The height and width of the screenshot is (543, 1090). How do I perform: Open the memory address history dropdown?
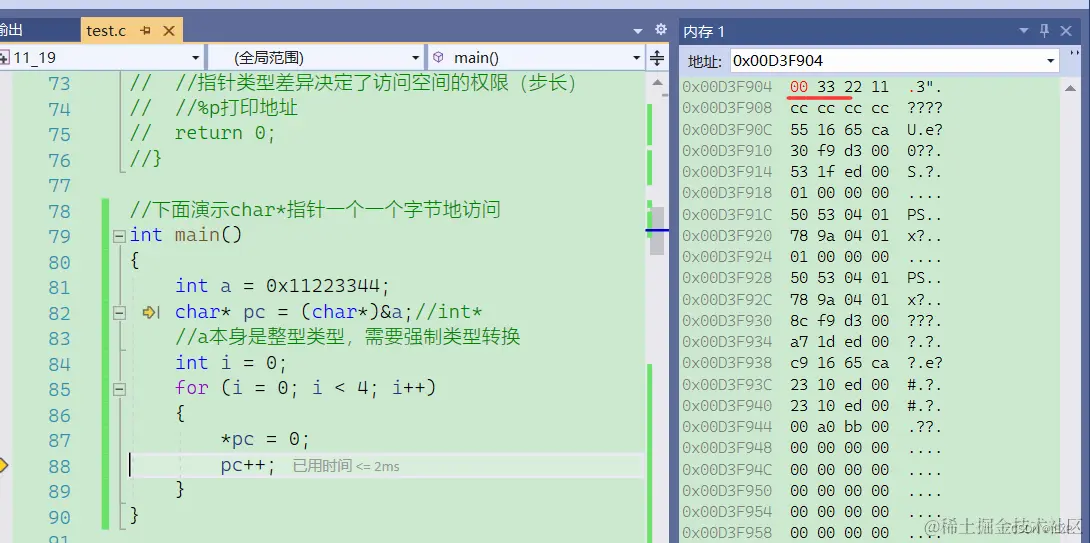pyautogui.click(x=1050, y=61)
